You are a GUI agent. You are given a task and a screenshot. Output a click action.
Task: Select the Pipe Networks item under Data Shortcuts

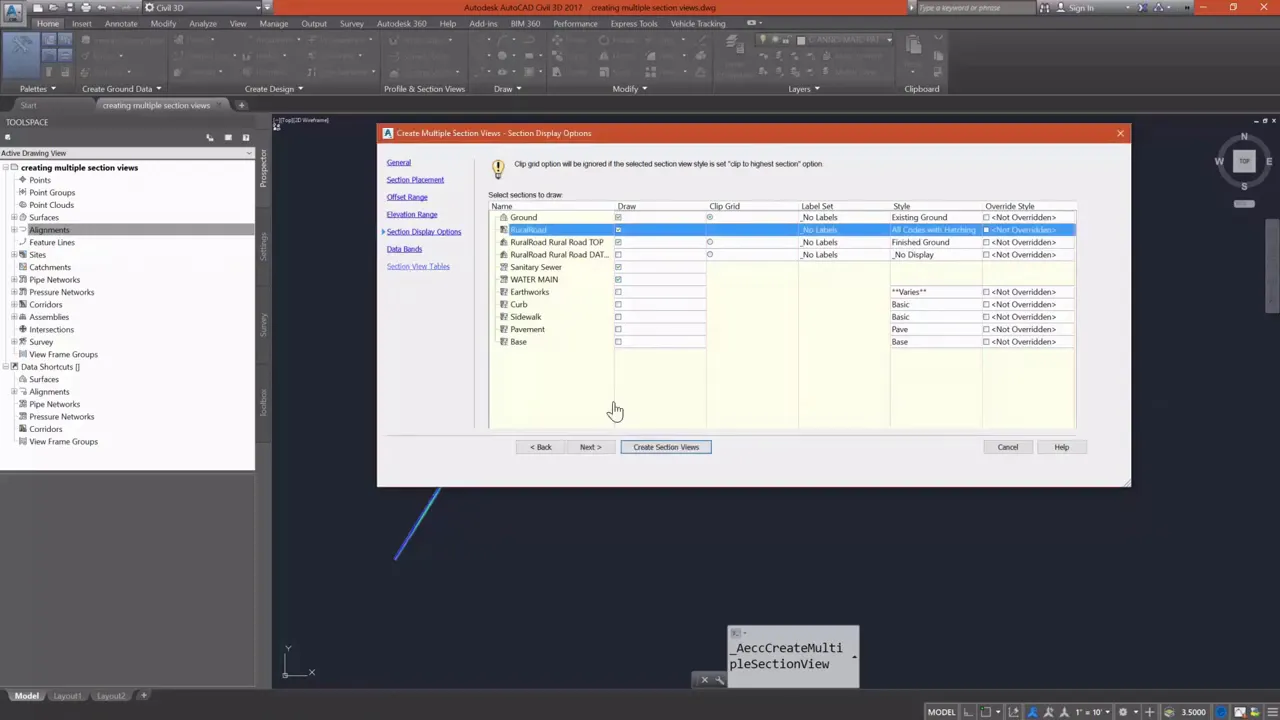pyautogui.click(x=54, y=404)
